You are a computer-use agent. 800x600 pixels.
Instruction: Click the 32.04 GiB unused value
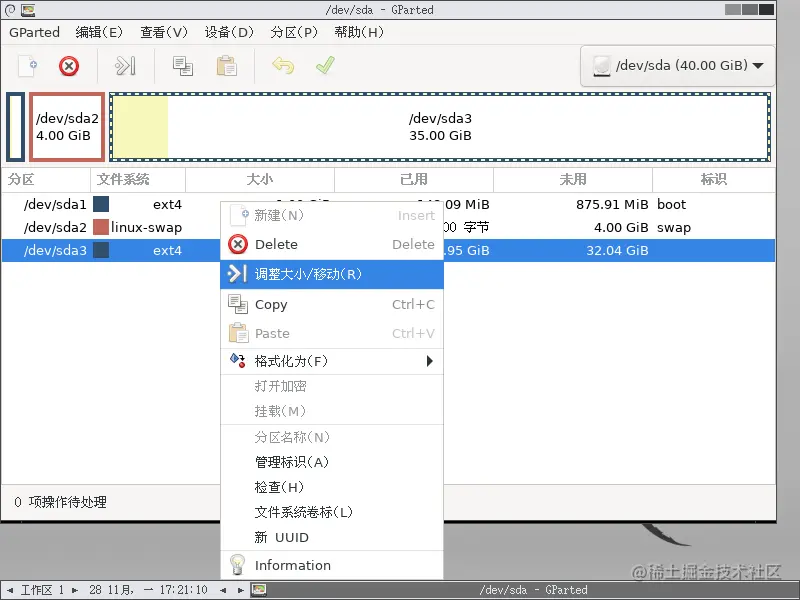(x=617, y=251)
